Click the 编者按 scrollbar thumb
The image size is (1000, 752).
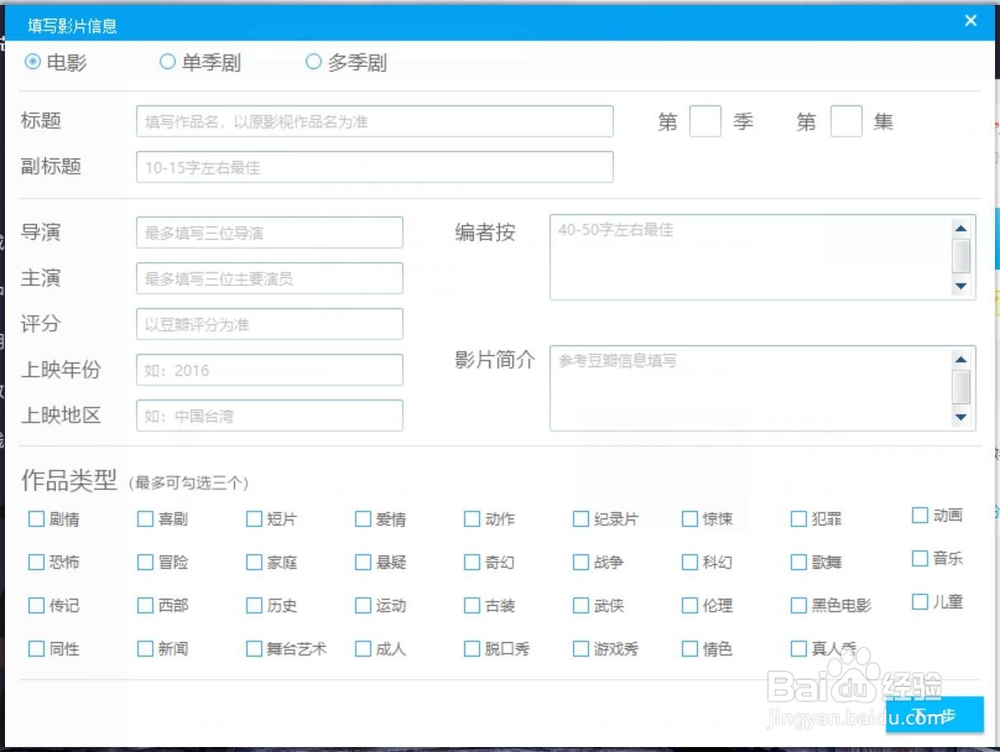click(x=961, y=256)
